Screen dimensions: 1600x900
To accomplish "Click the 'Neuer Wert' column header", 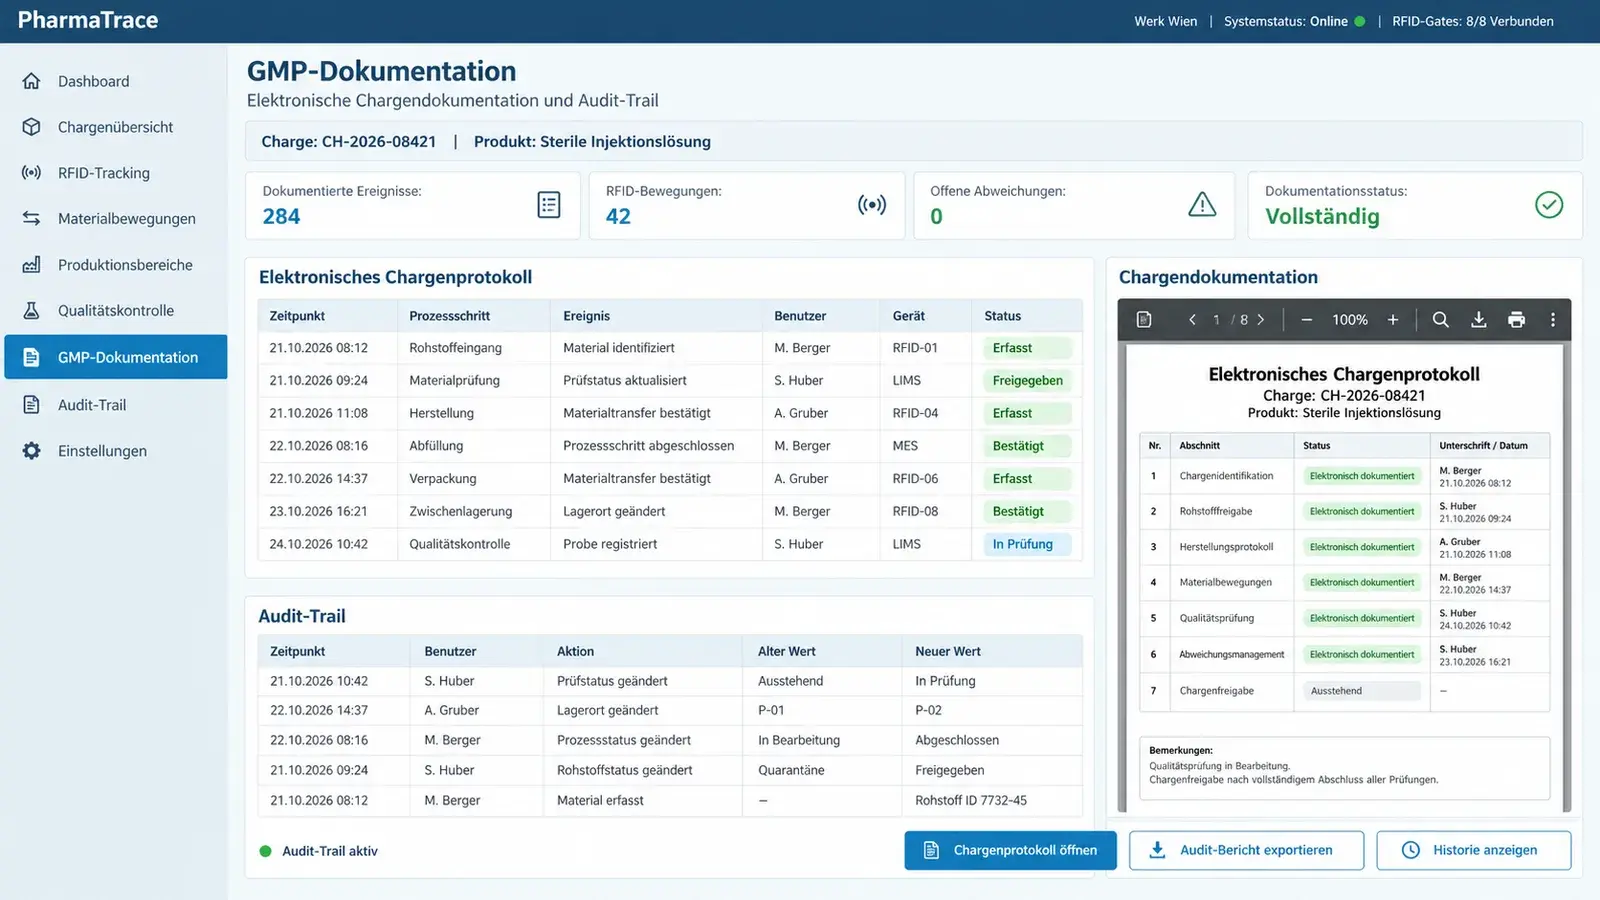I will coord(948,651).
